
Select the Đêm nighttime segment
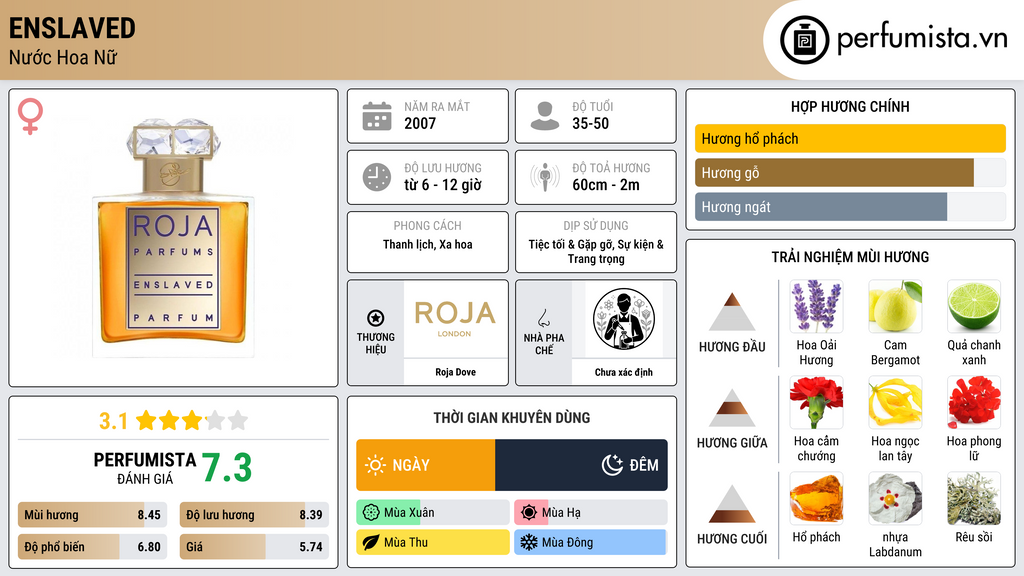click(x=581, y=465)
